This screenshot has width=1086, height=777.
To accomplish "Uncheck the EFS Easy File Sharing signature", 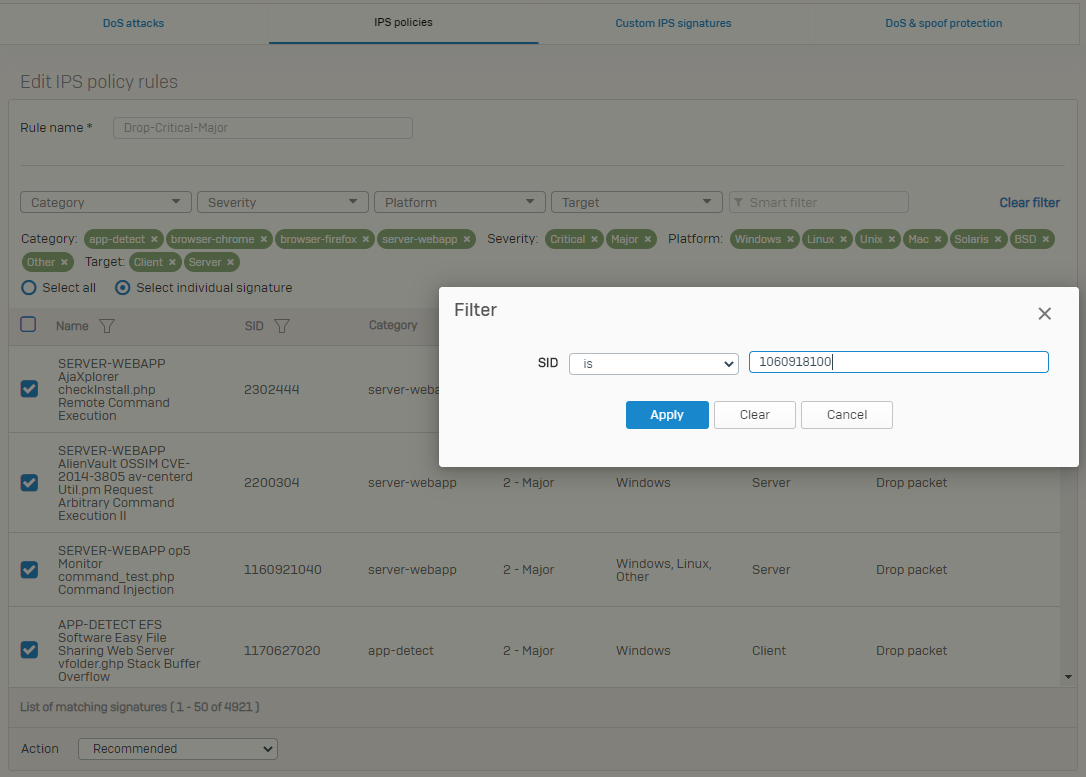I will point(29,650).
